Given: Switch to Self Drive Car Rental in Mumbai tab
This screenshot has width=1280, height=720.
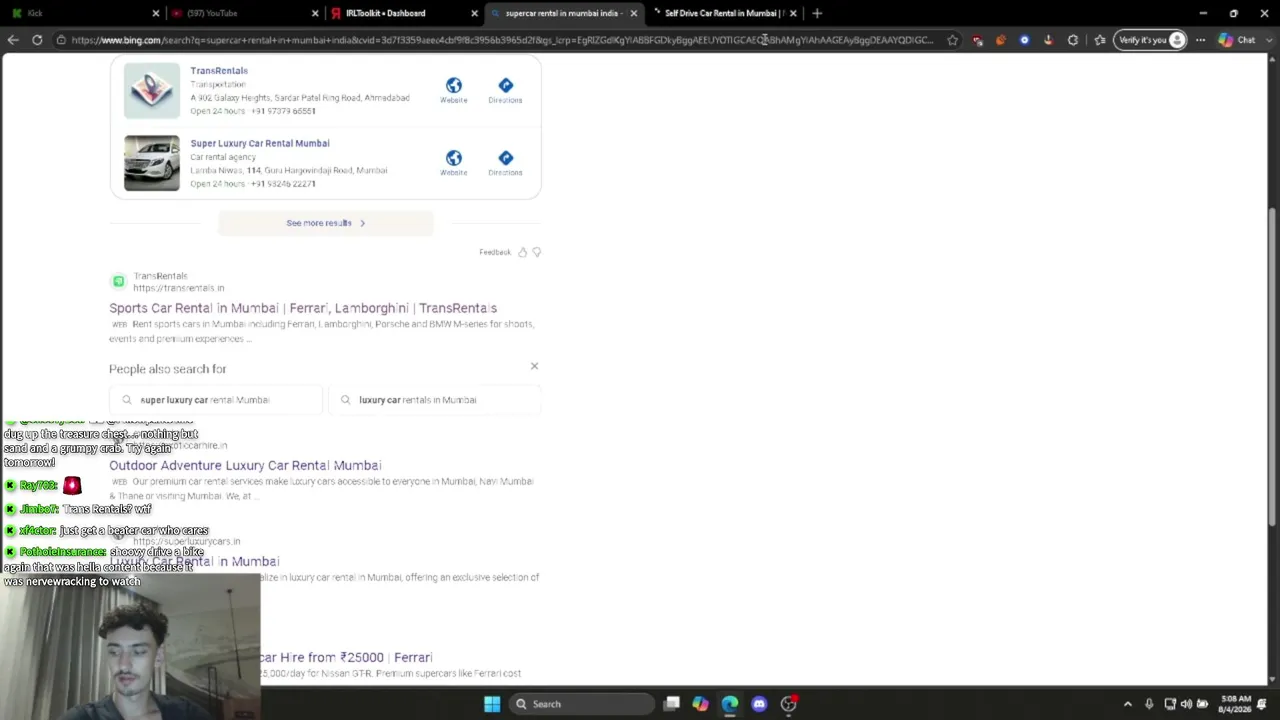Looking at the screenshot, I should (x=722, y=13).
